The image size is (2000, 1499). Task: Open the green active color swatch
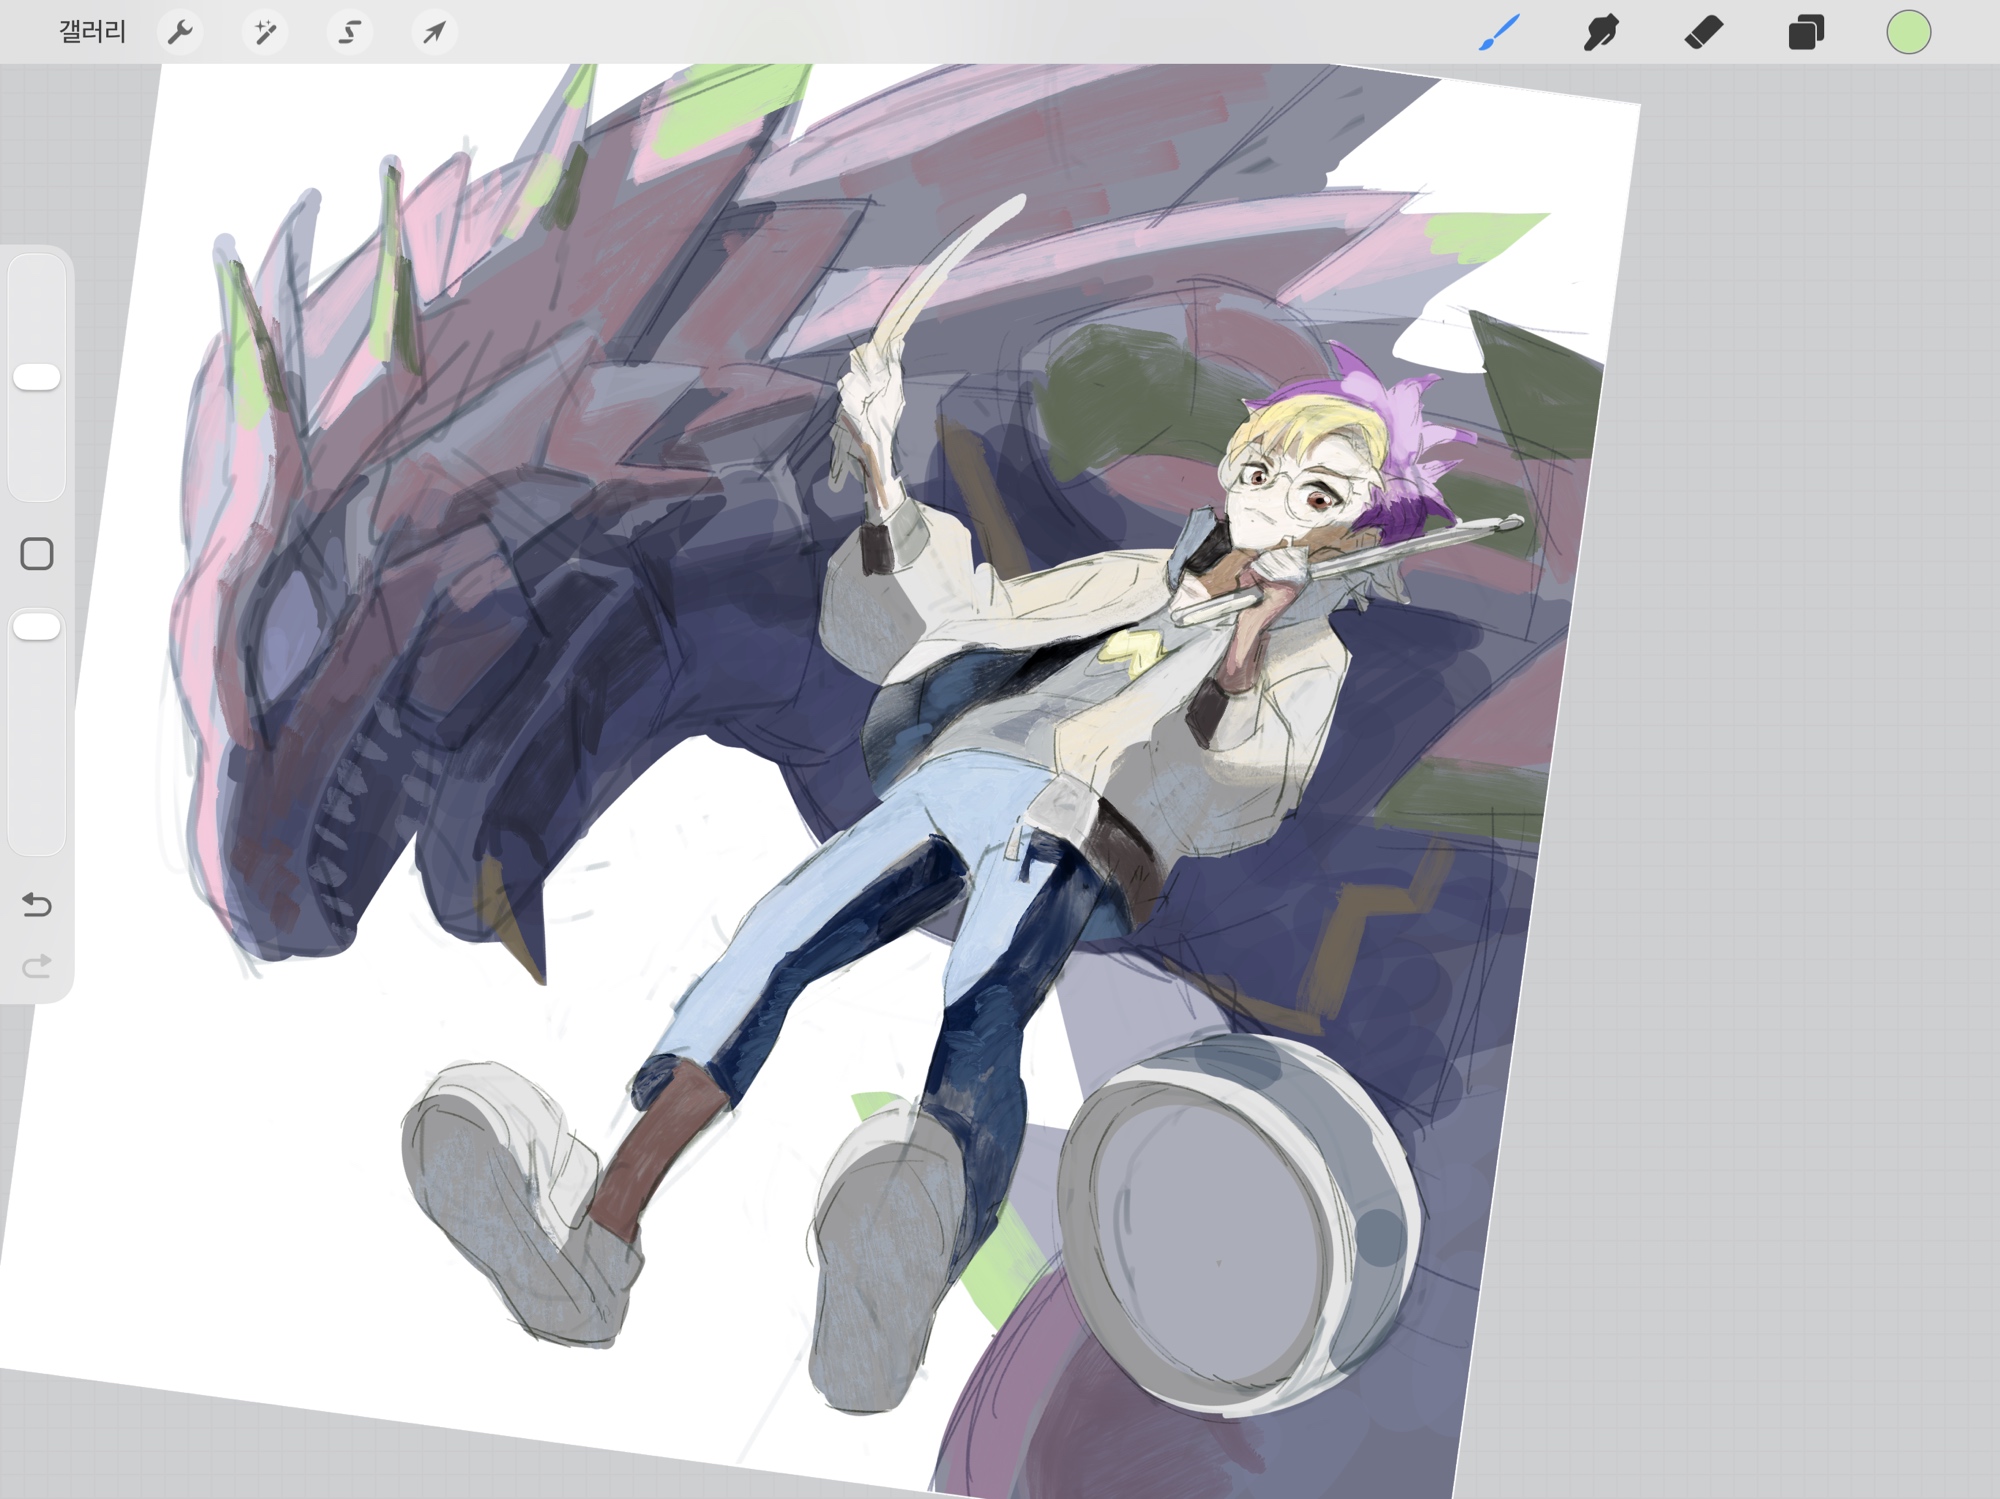click(1908, 32)
